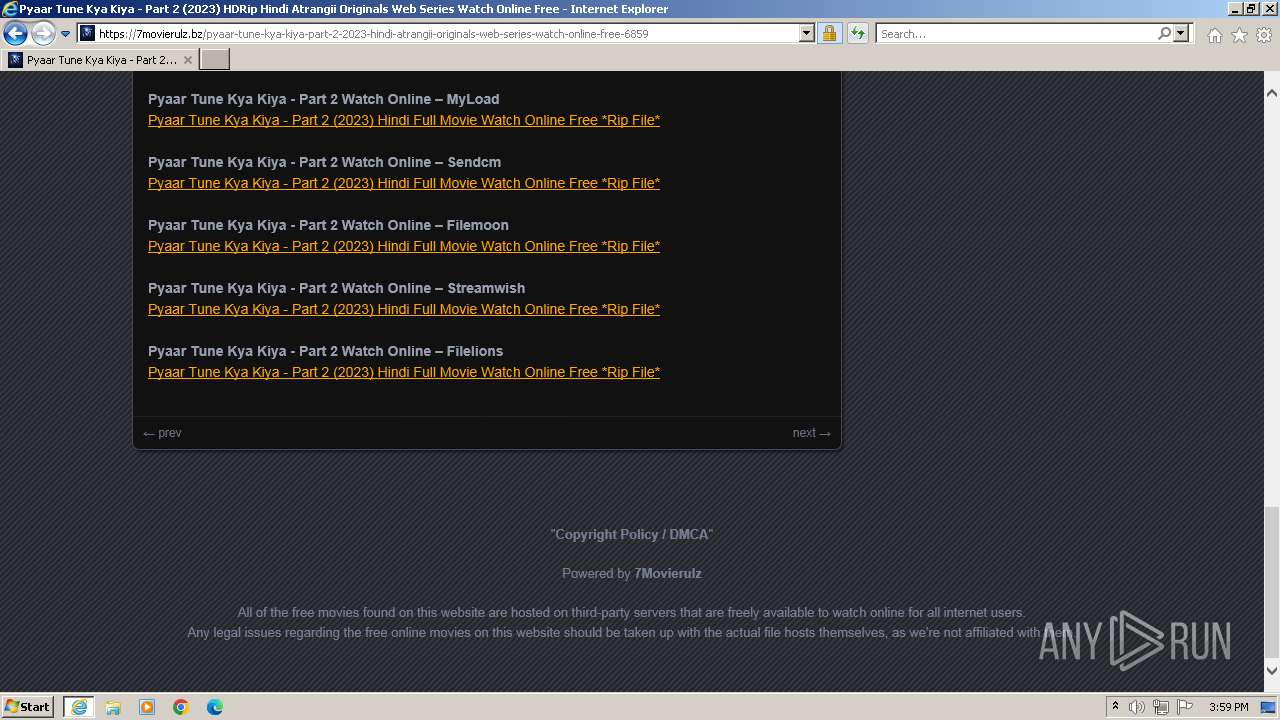
Task: Refresh the page using the refresh icon
Action: coord(857,34)
